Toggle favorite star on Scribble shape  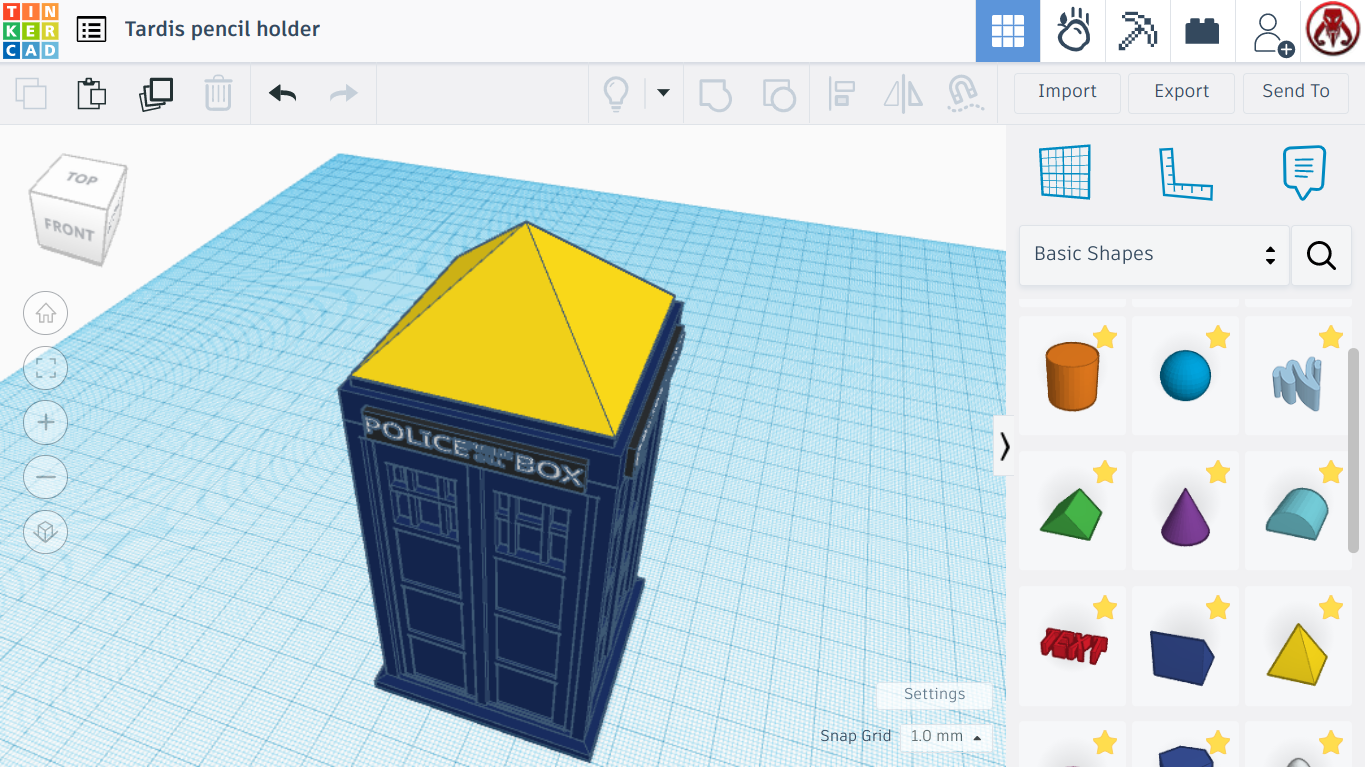click(x=1331, y=337)
